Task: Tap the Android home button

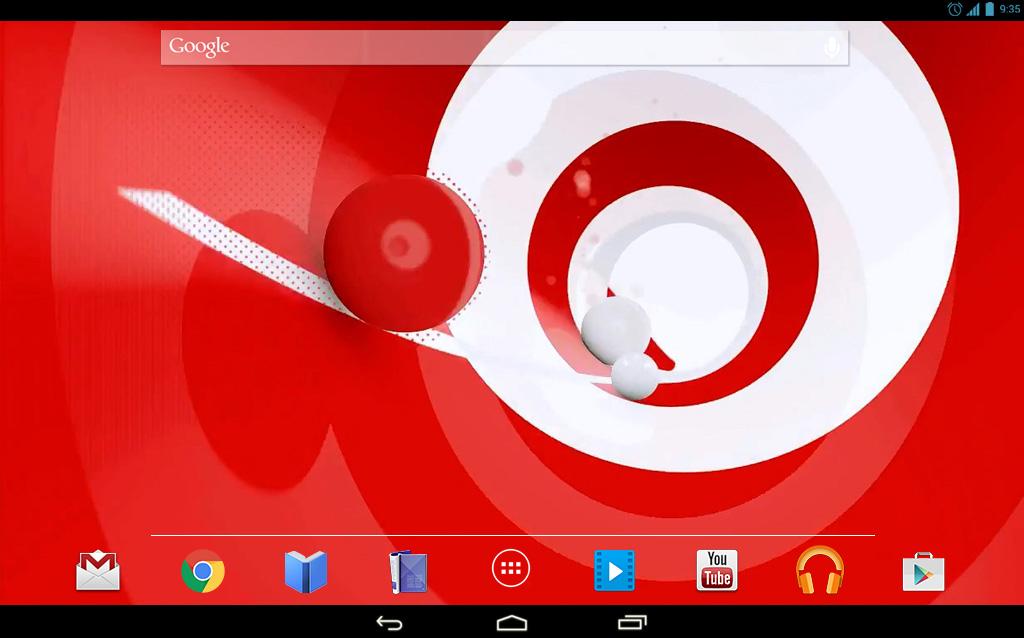Action: tap(511, 622)
